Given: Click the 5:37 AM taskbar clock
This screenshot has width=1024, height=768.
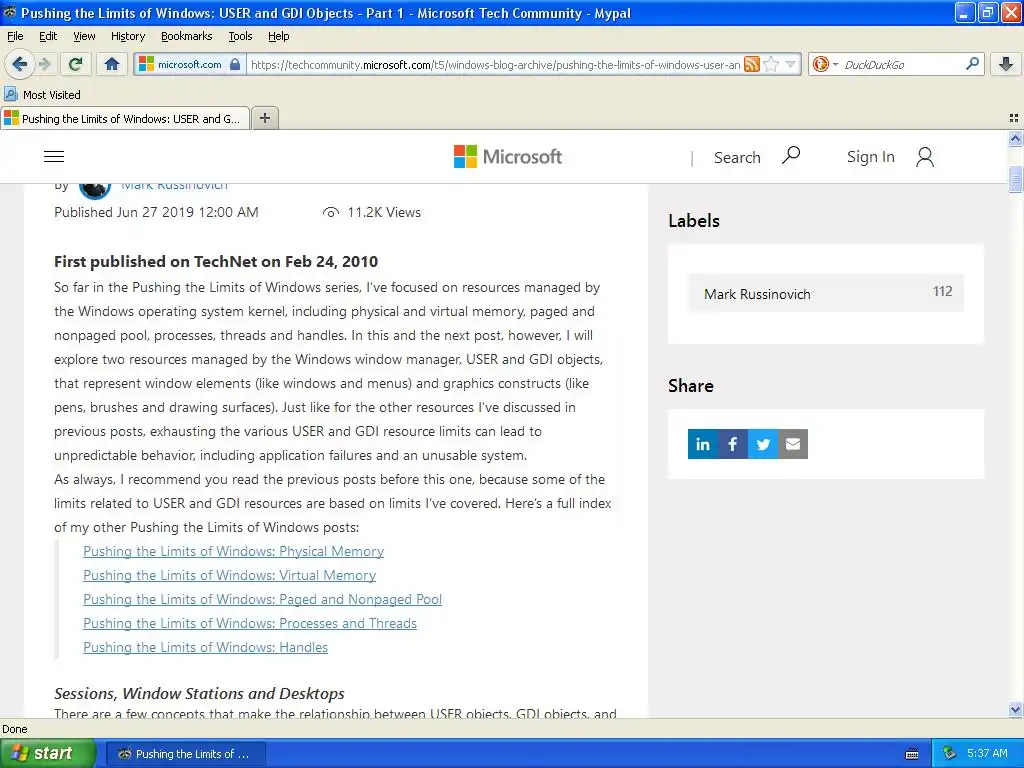Looking at the screenshot, I should tap(987, 754).
